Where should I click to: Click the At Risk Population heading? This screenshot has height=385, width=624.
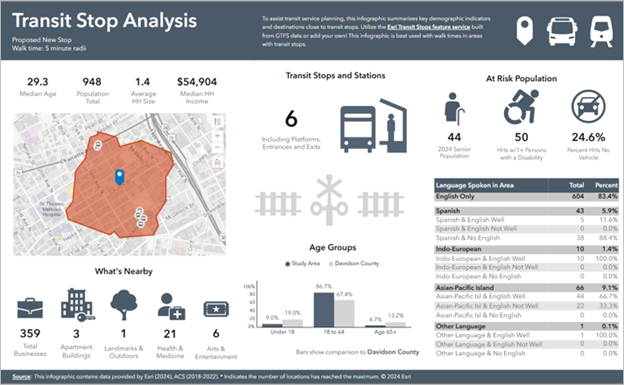point(521,78)
